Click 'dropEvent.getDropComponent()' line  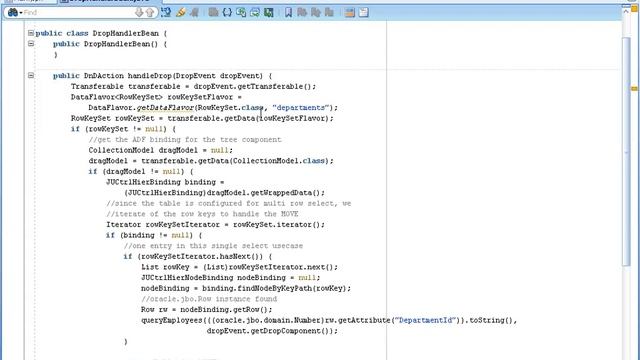[x=272, y=331]
